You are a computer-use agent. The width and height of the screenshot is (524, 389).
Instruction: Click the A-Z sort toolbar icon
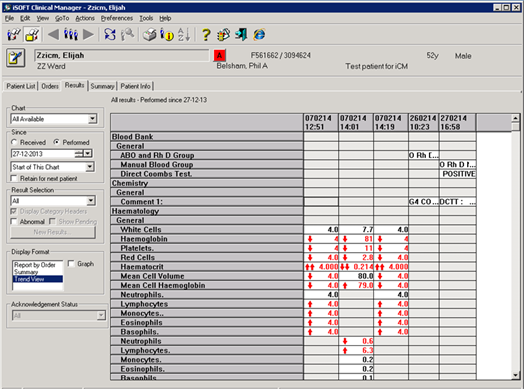click(x=184, y=34)
